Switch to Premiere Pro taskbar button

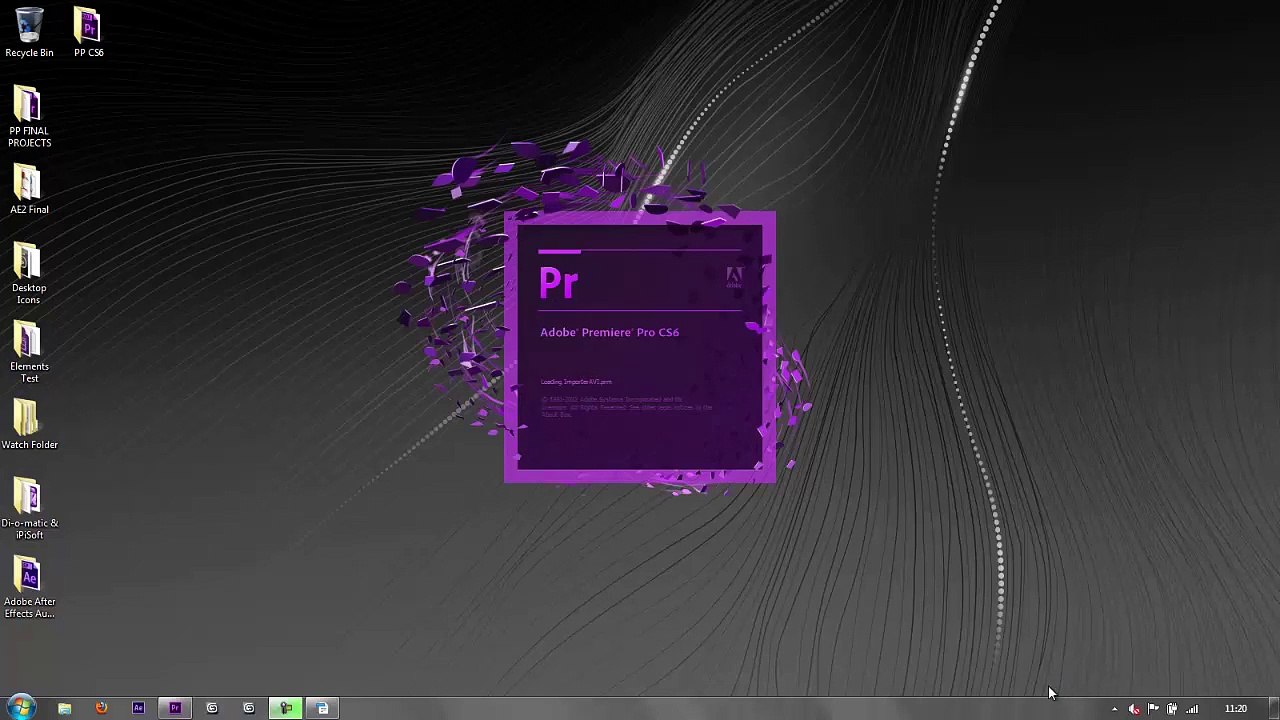[175, 708]
